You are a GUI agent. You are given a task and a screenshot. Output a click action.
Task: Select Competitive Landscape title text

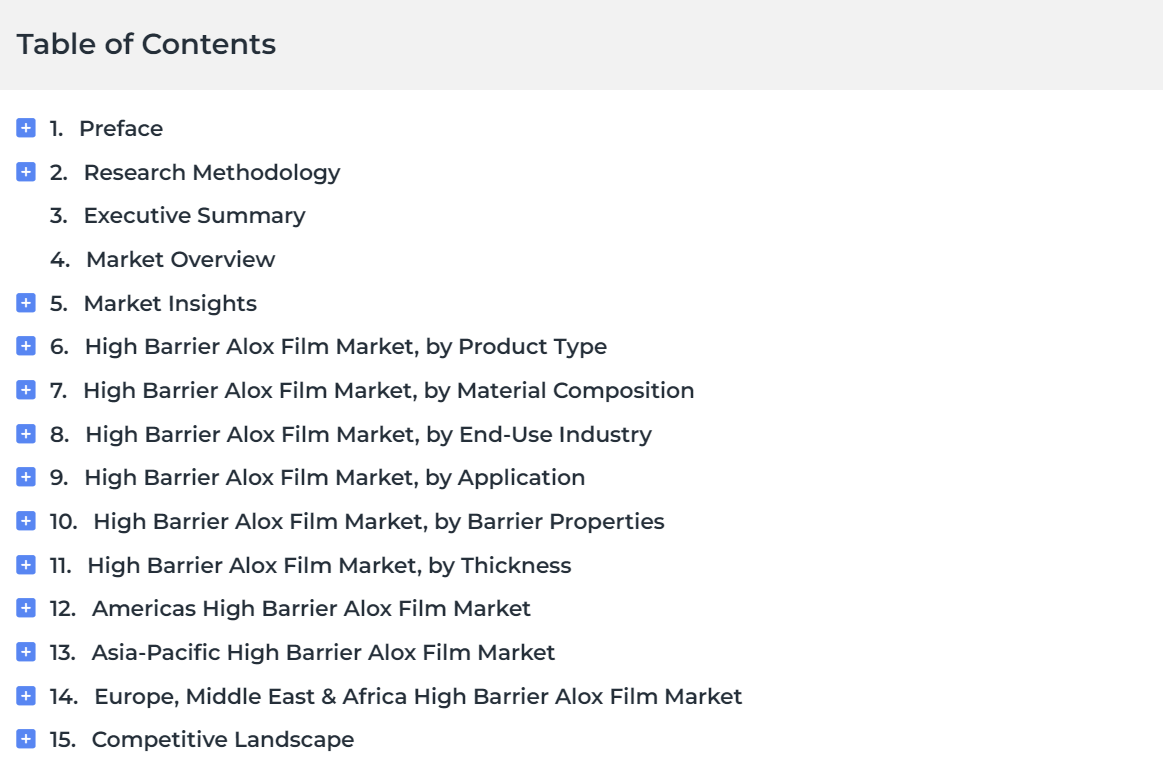222,741
